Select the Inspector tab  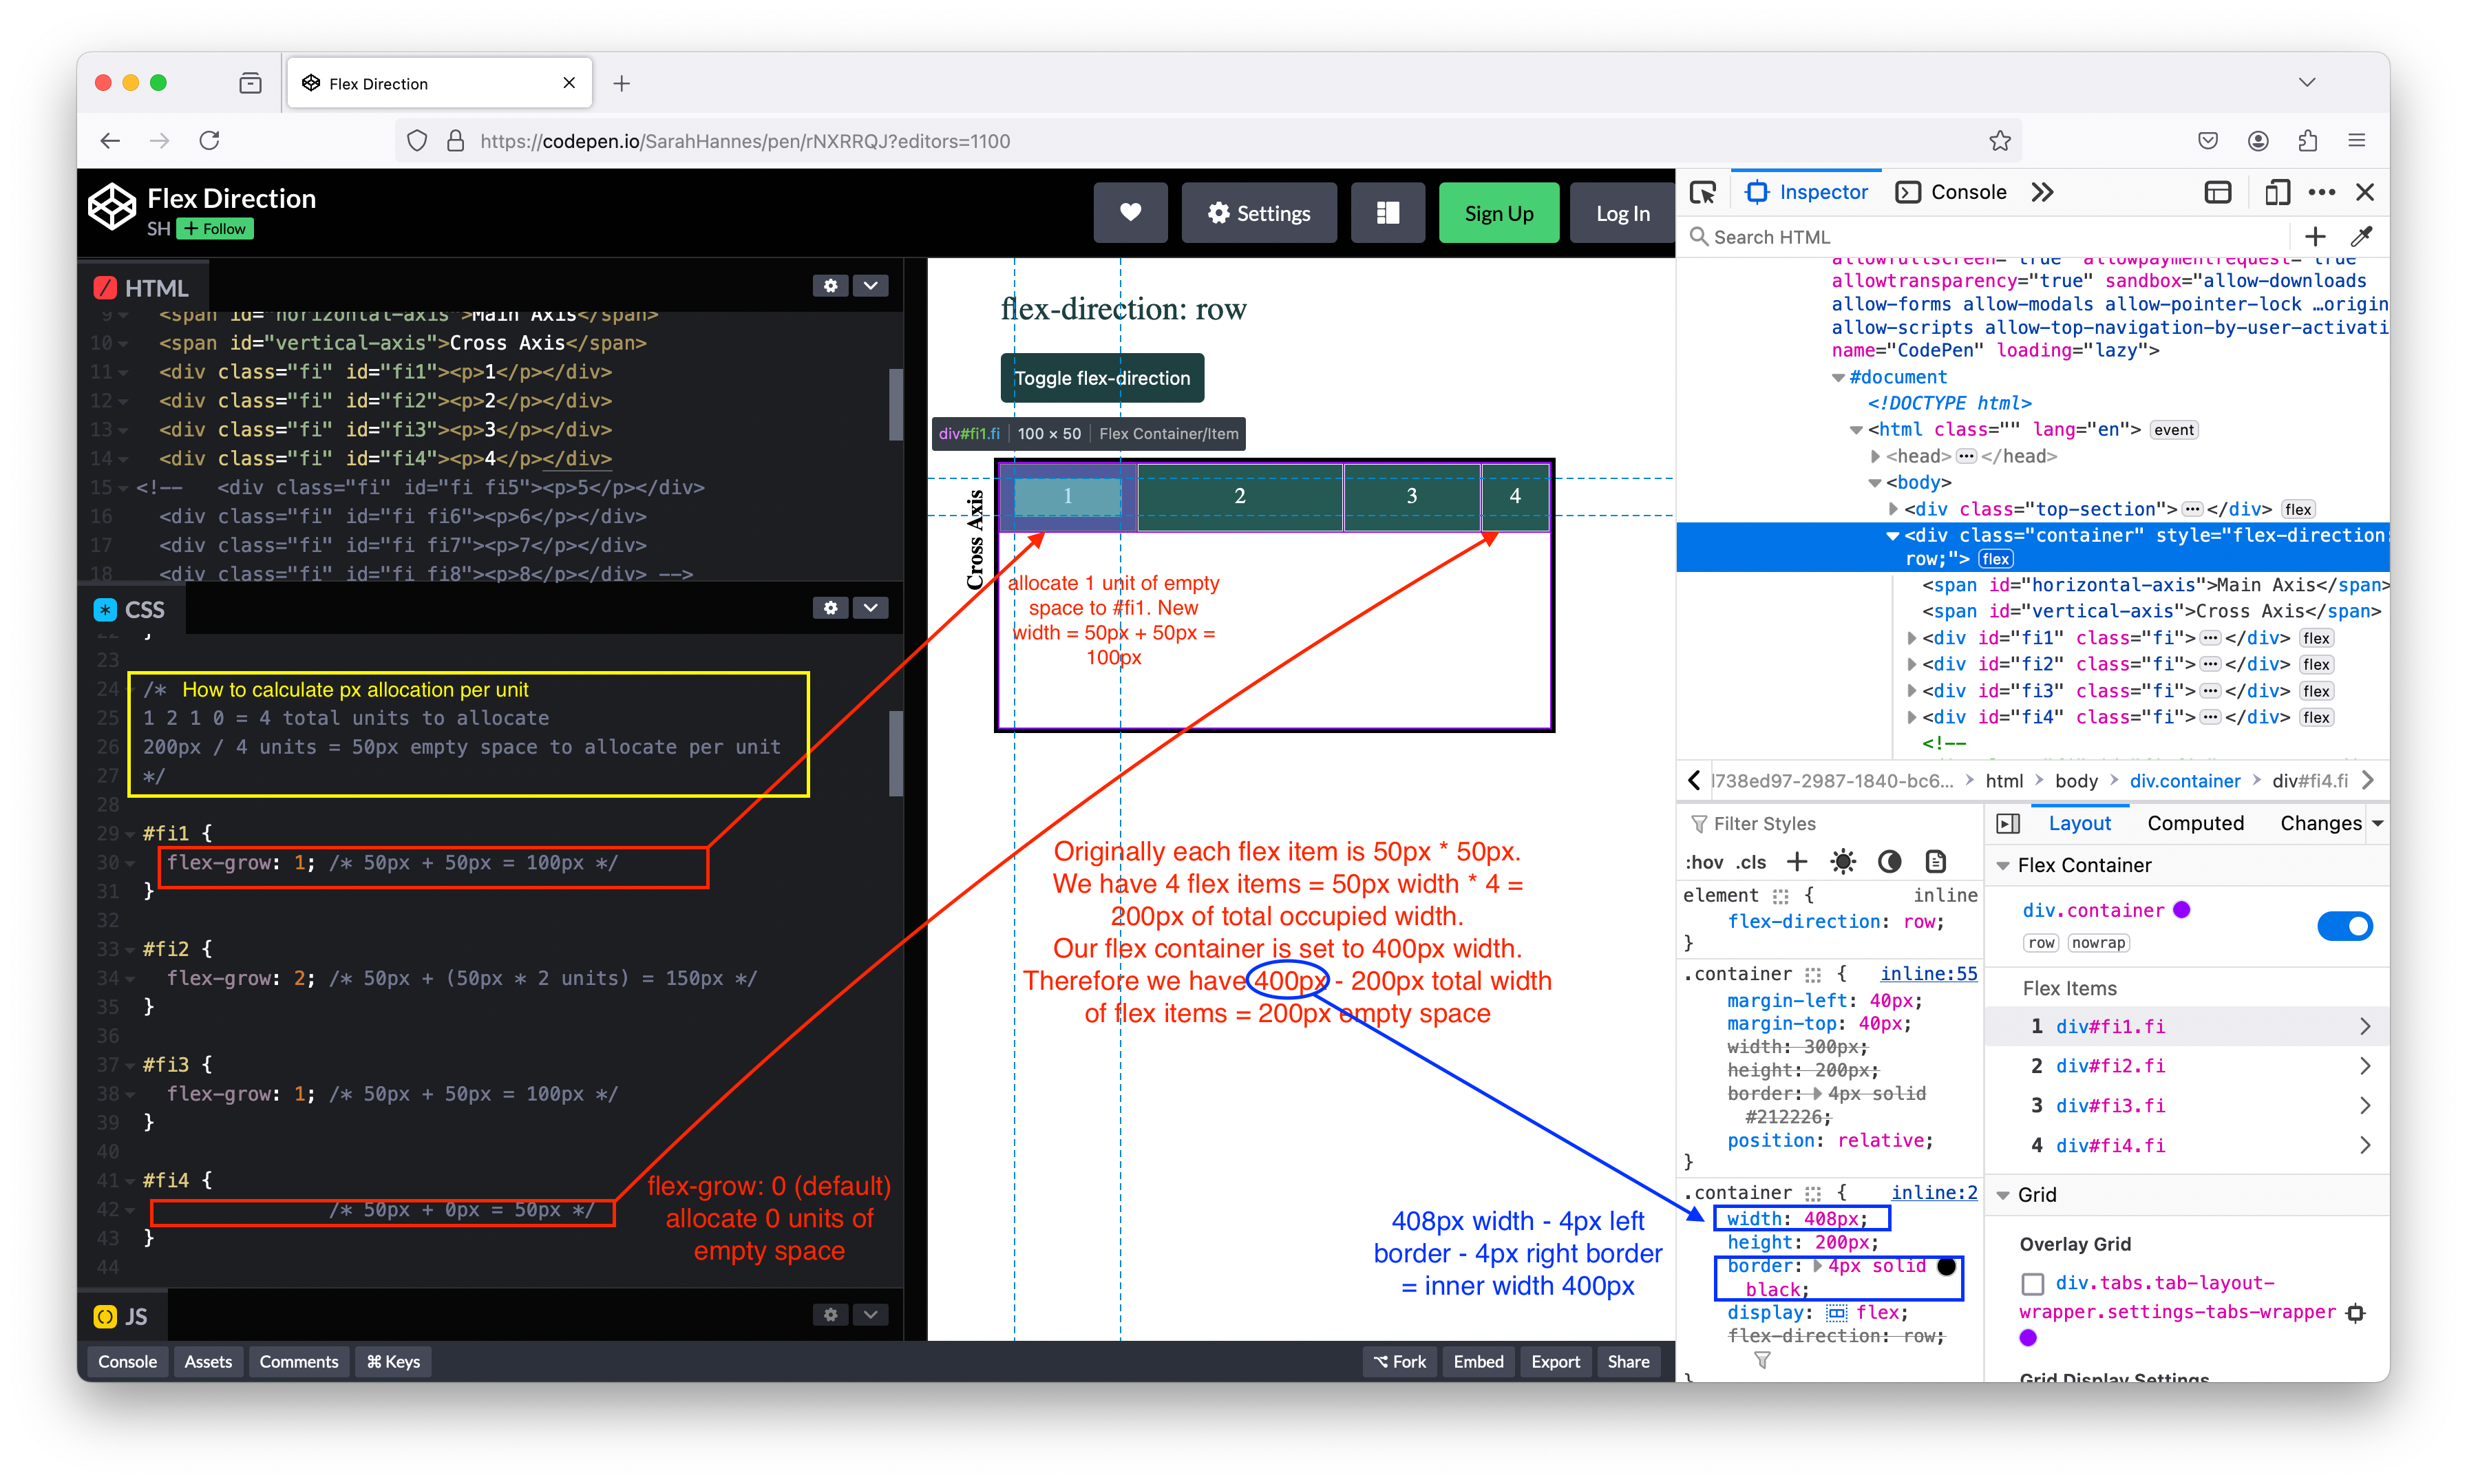tap(1807, 192)
